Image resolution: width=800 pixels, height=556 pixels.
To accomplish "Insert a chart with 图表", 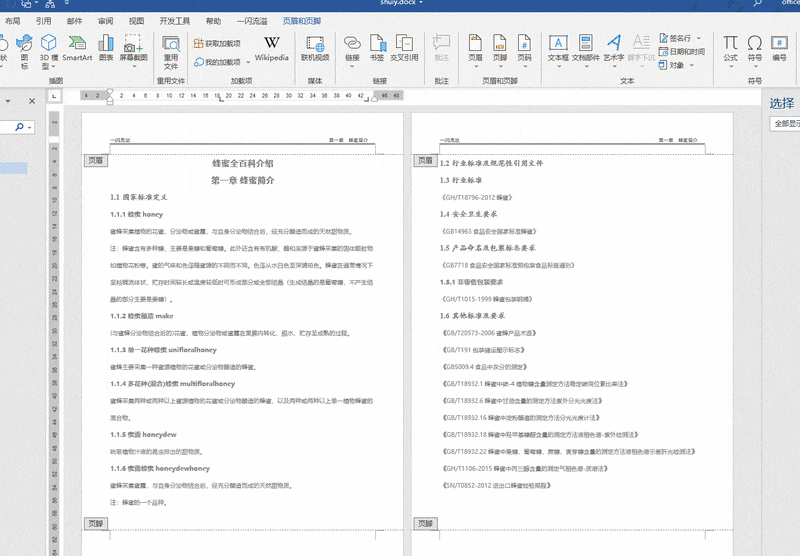I will tap(106, 48).
